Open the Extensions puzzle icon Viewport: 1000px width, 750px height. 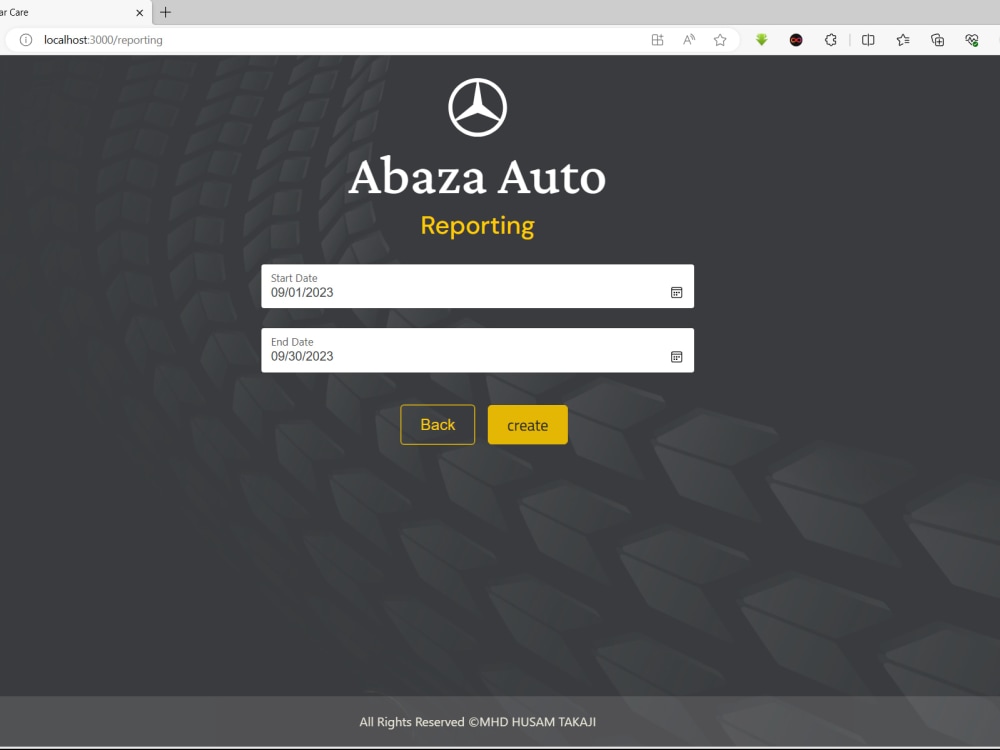click(x=830, y=40)
